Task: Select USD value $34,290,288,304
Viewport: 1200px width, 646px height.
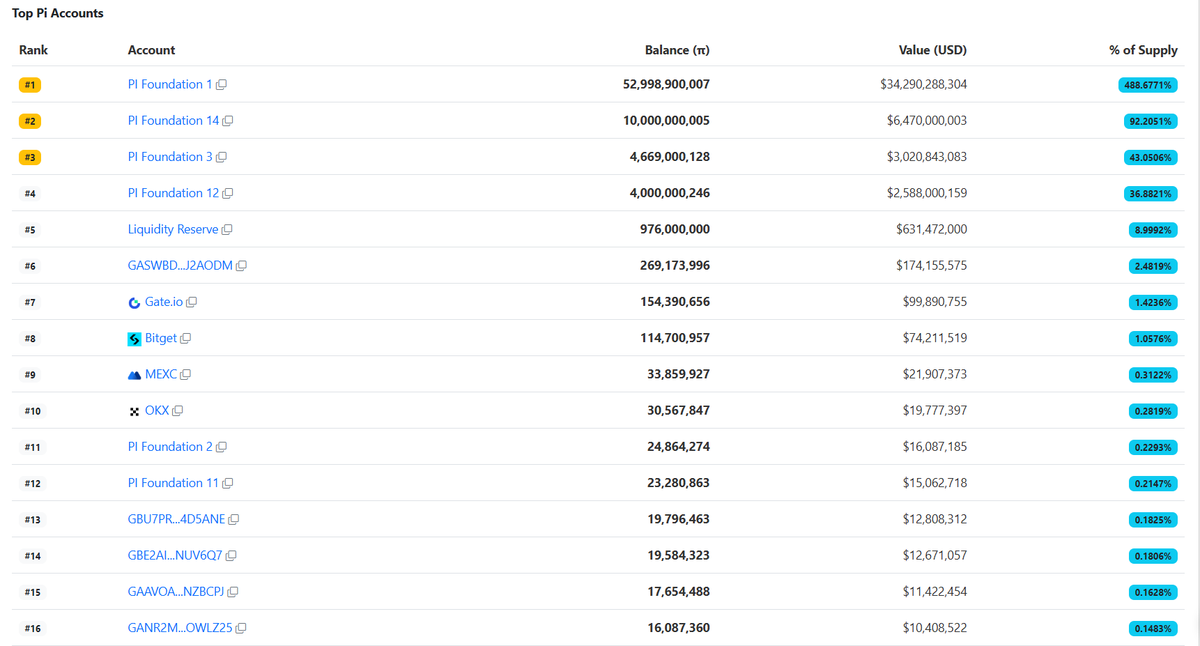Action: (x=924, y=84)
